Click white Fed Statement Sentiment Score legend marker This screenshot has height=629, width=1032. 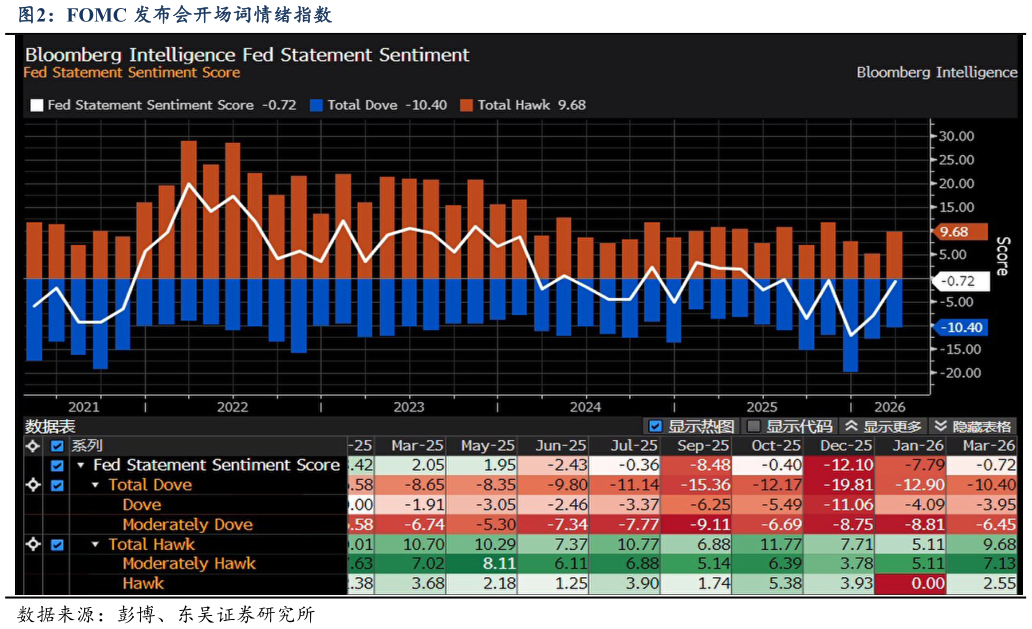(37, 105)
